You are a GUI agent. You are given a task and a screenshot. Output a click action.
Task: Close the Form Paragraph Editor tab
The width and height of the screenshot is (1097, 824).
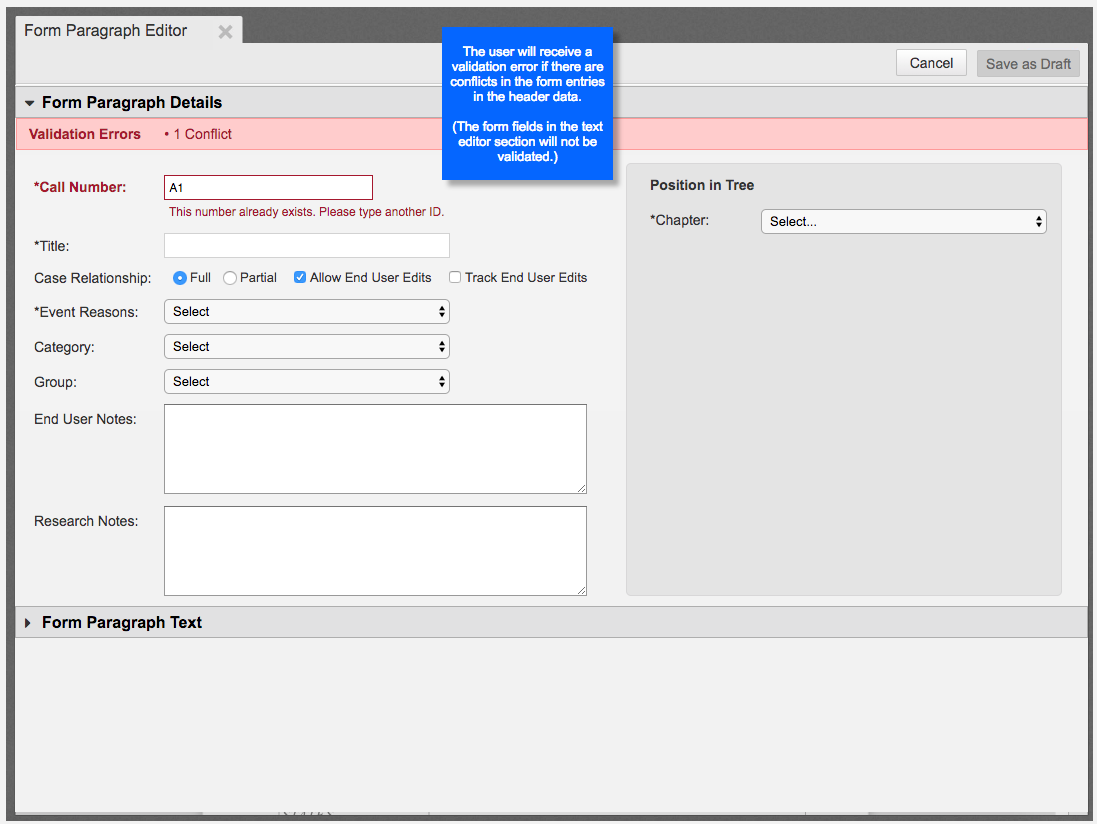(225, 31)
